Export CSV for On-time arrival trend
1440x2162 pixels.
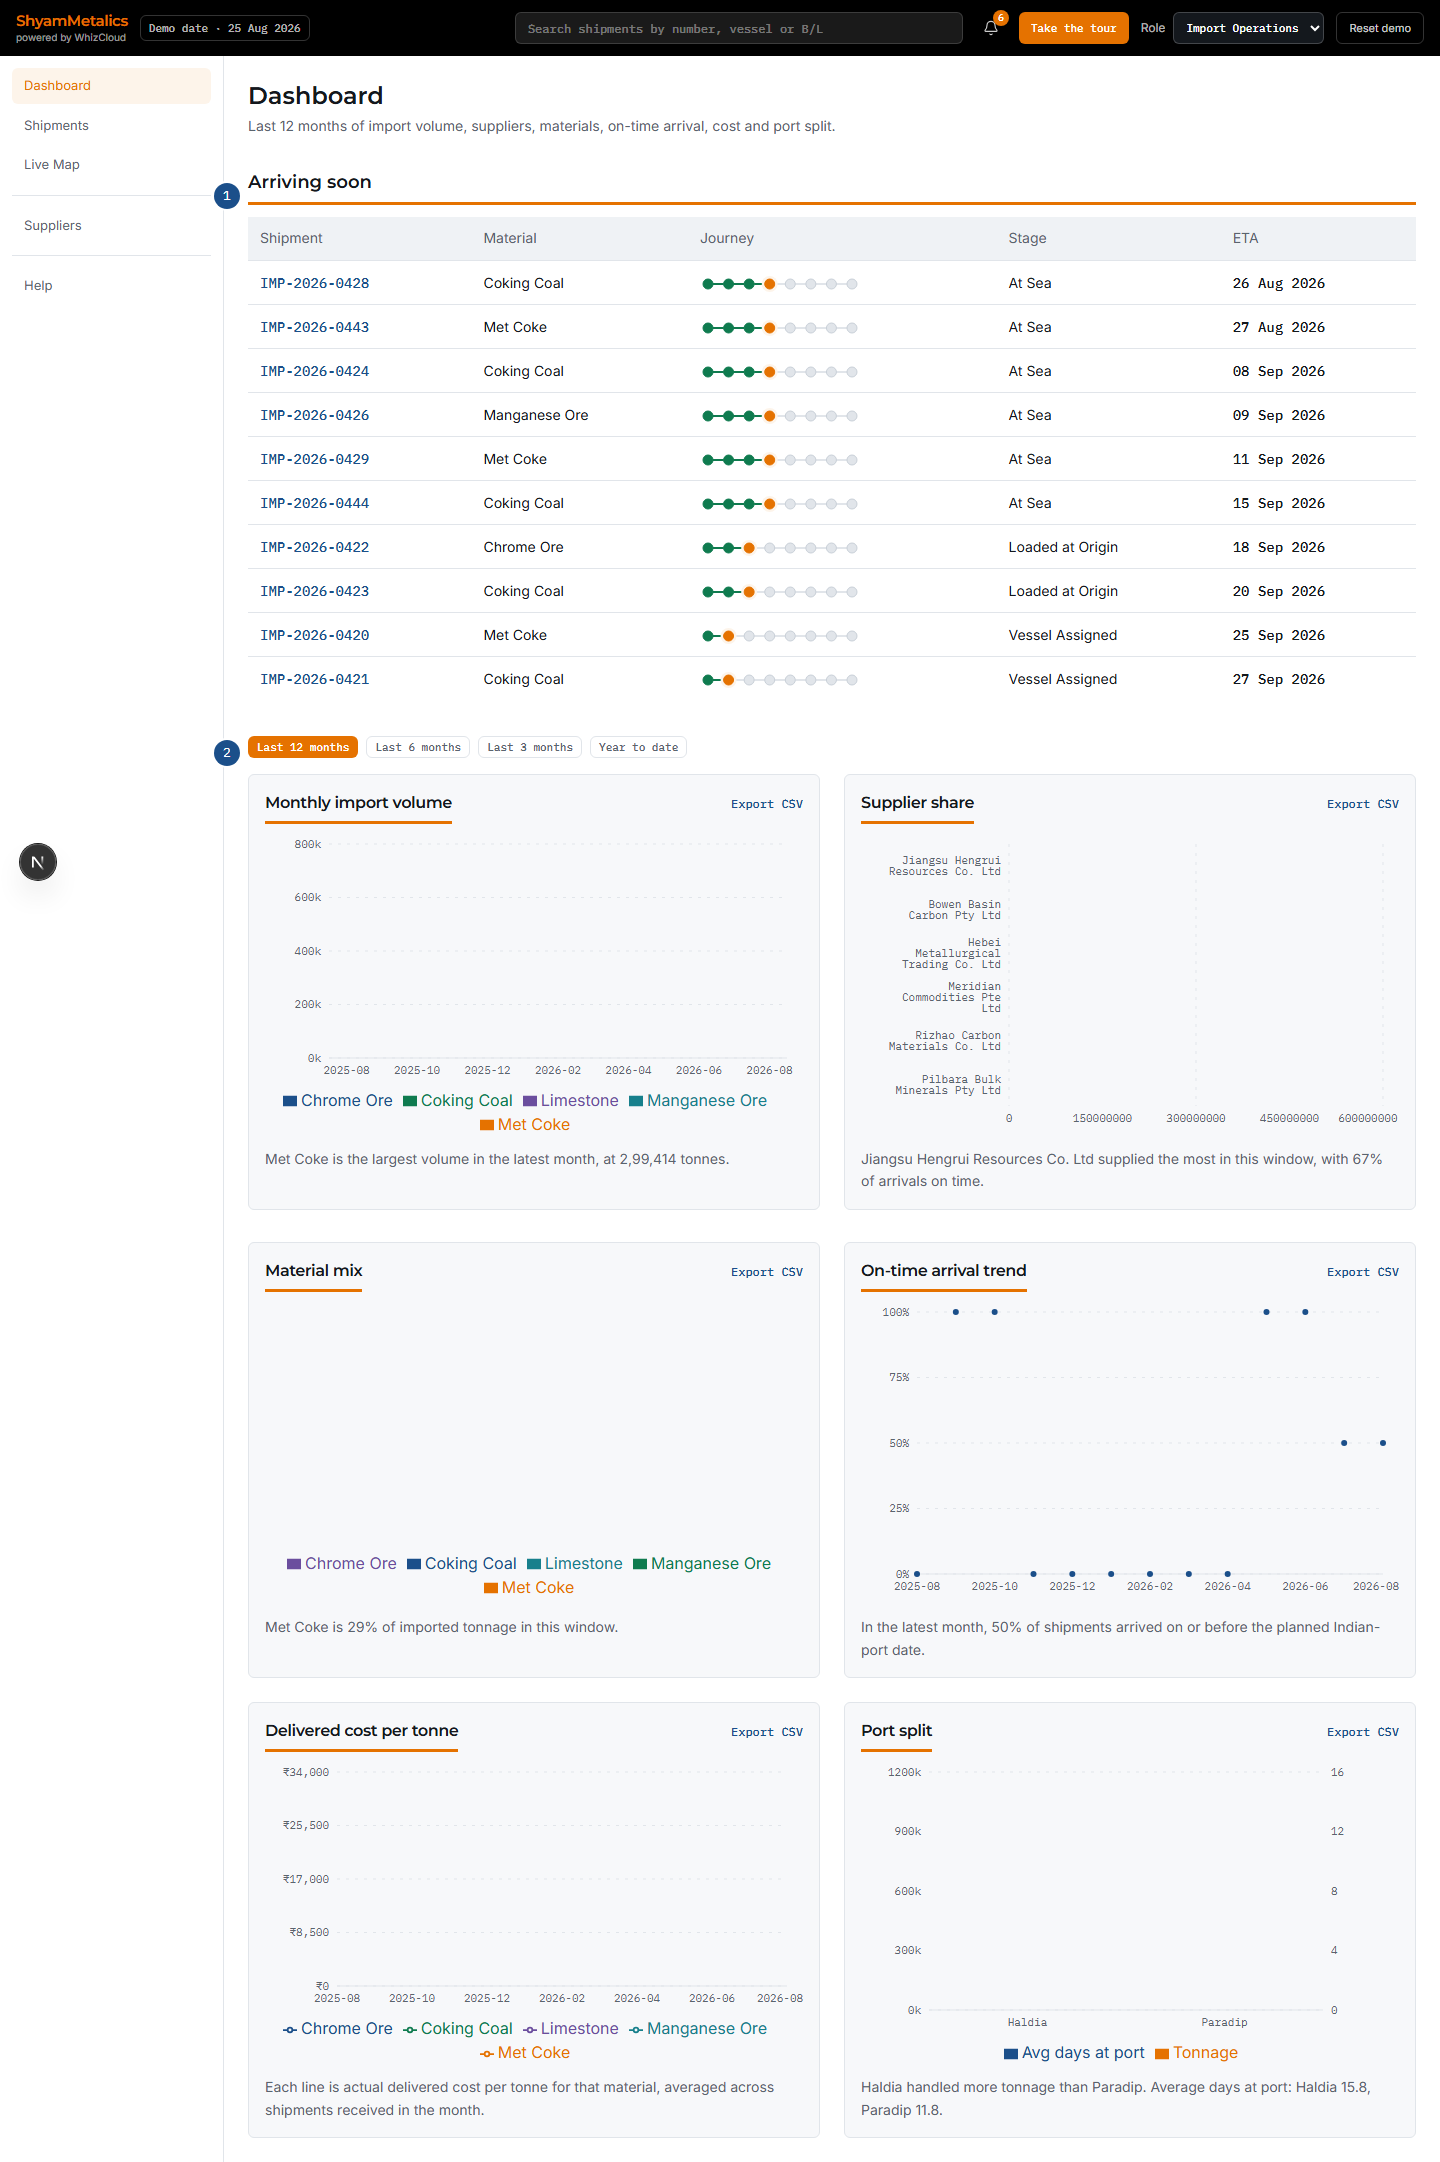[1363, 1272]
